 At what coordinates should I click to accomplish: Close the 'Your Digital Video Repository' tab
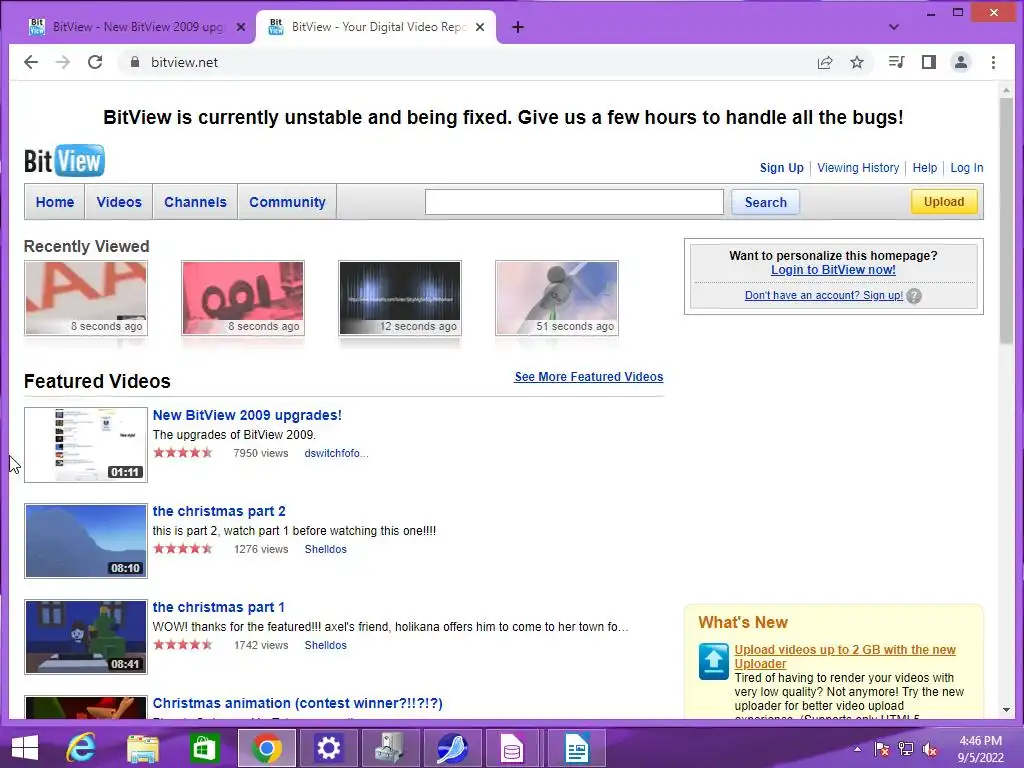point(480,27)
